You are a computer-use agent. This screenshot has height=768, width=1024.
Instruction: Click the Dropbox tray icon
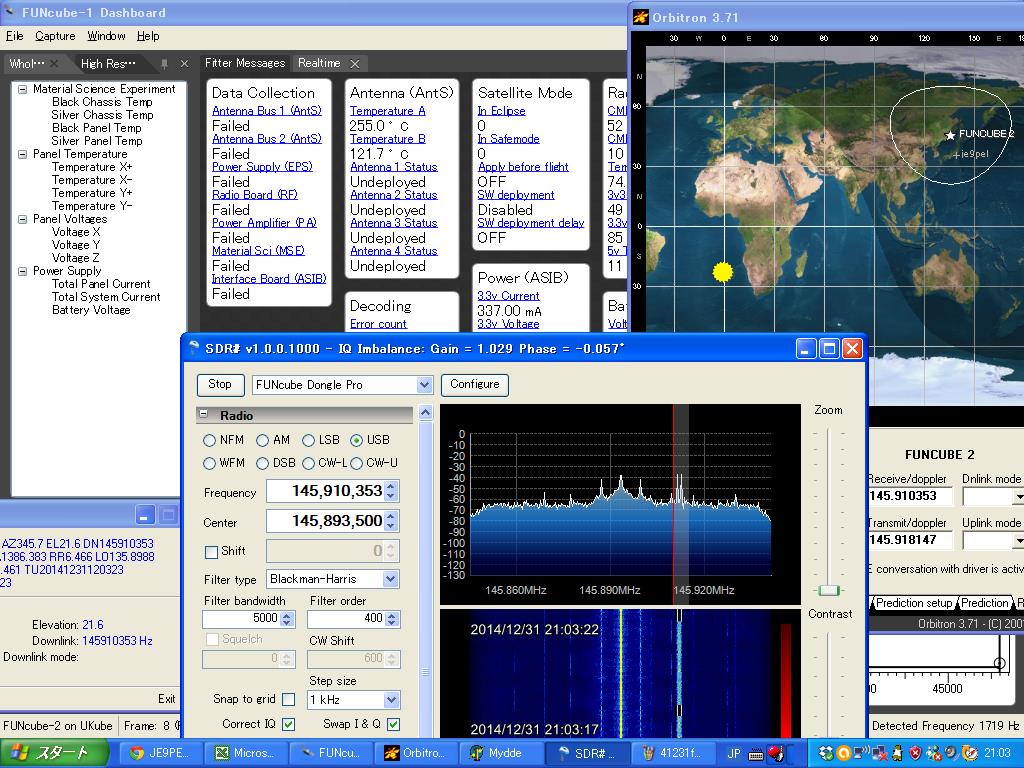826,754
